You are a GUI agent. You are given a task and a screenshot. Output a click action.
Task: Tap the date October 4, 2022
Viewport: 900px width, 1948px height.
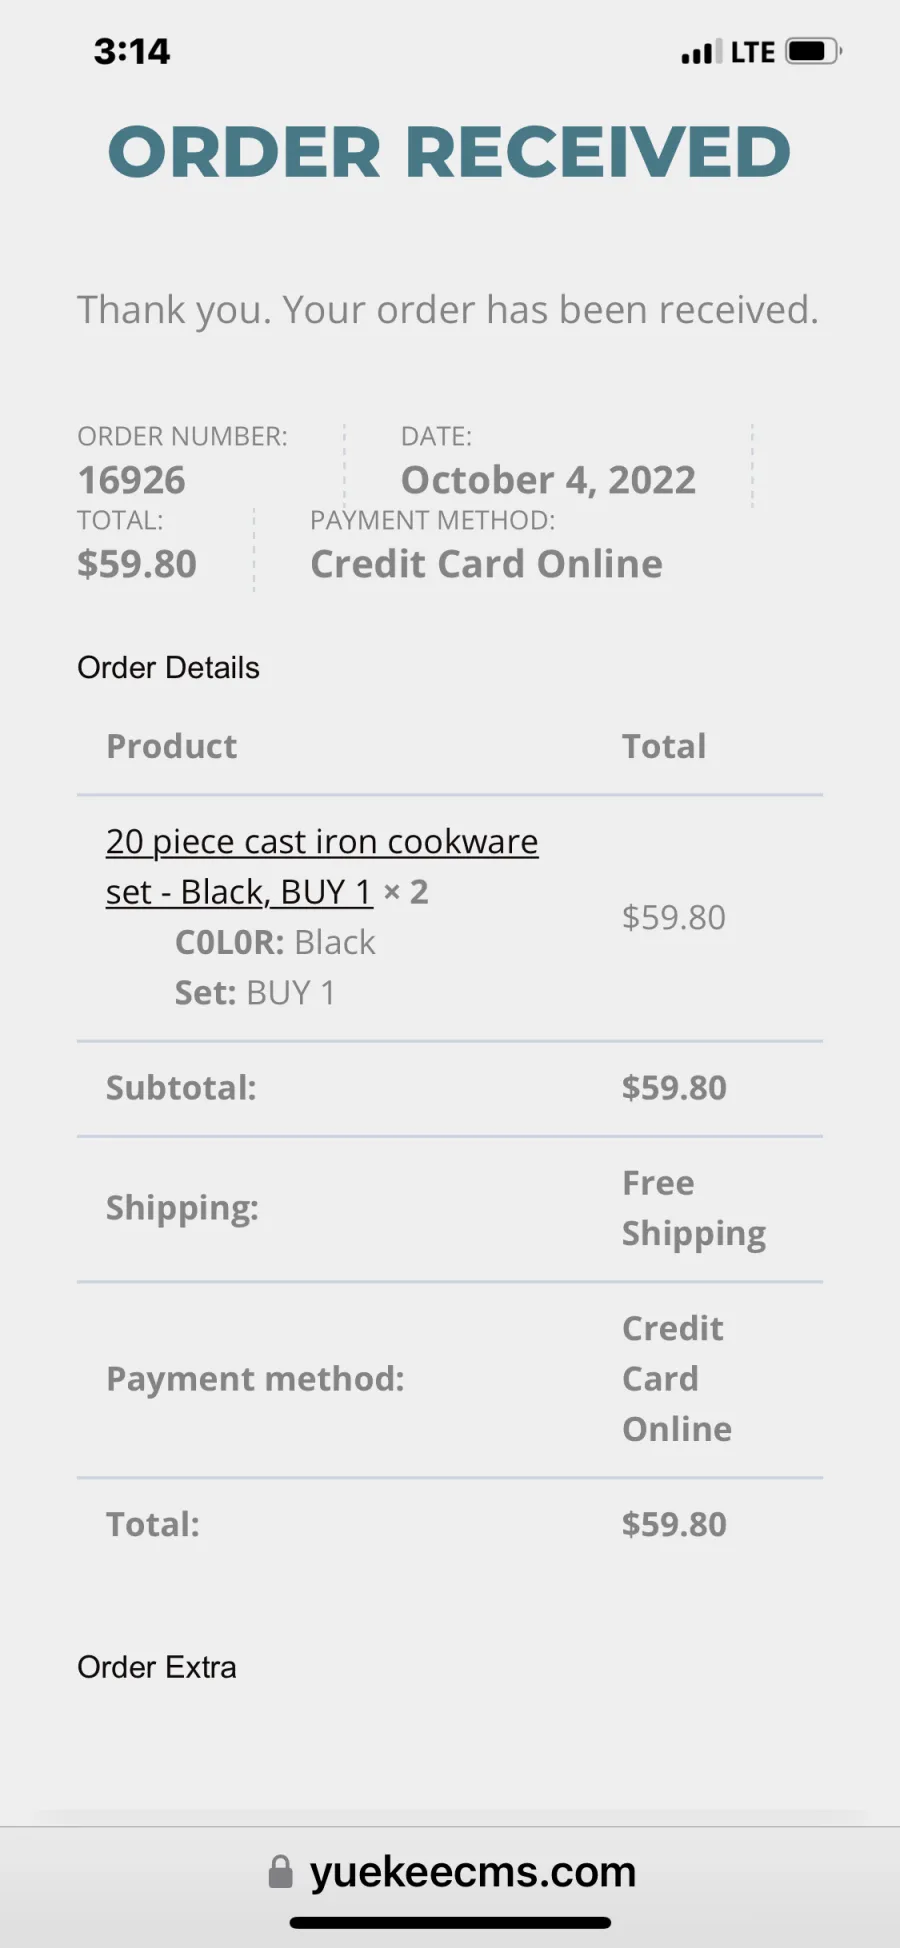tap(548, 481)
